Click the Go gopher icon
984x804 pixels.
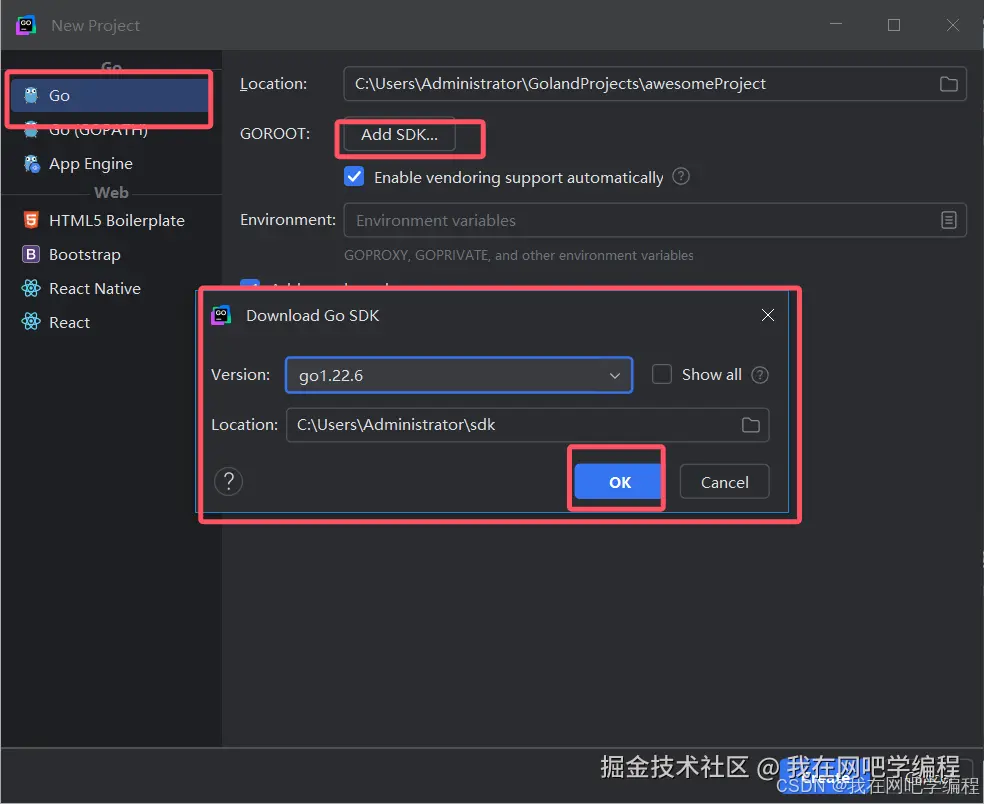(x=31, y=95)
